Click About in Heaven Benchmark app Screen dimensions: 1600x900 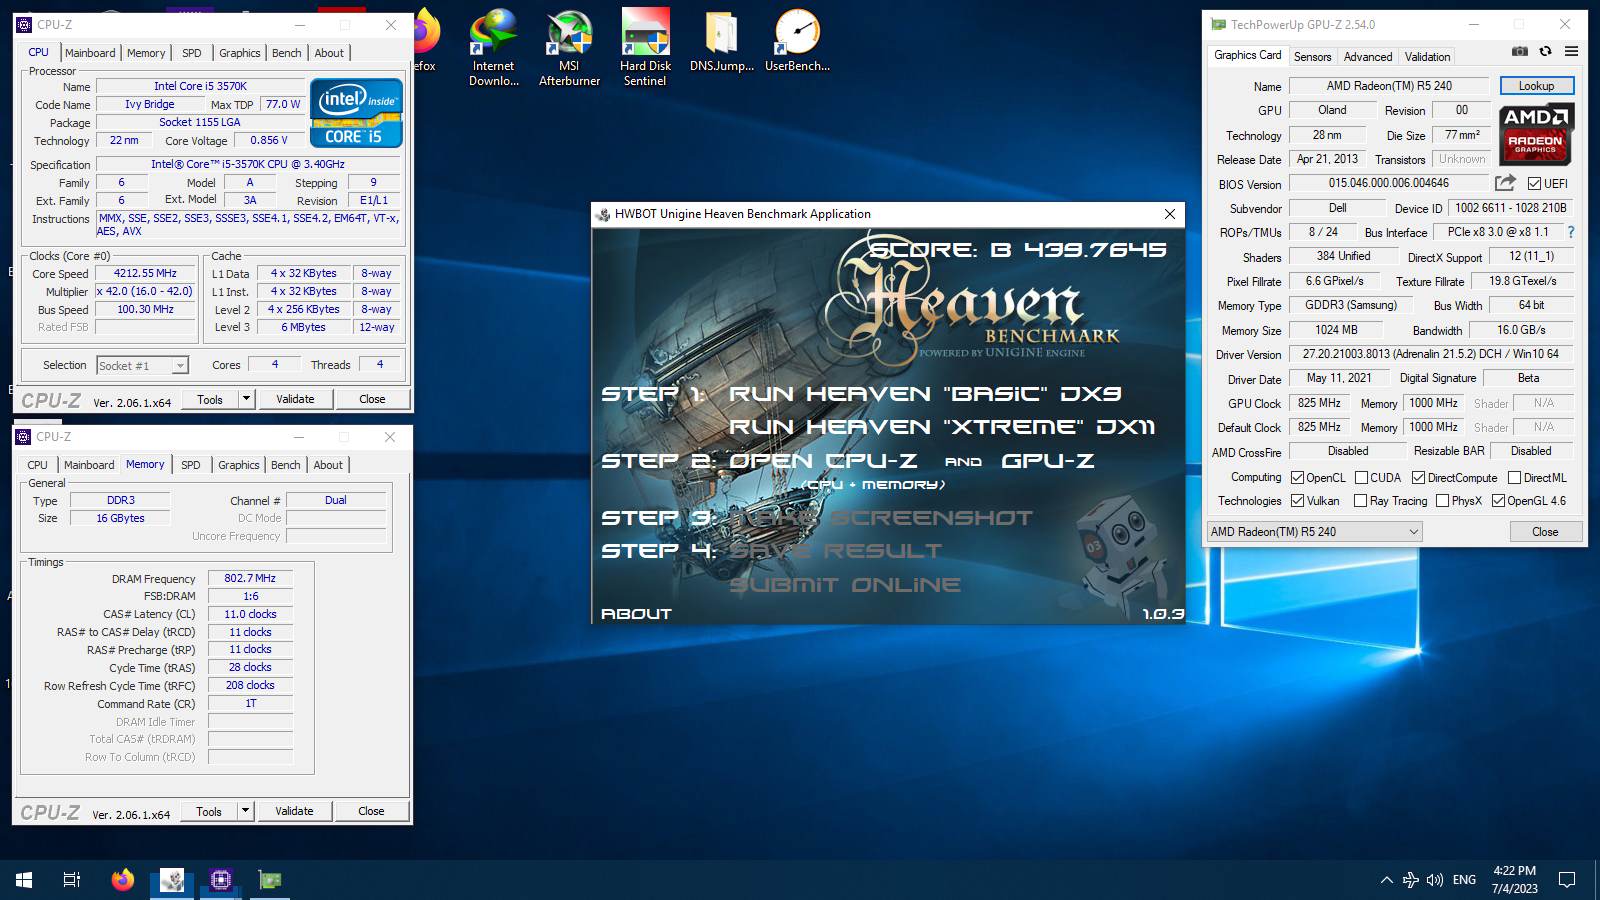point(636,614)
